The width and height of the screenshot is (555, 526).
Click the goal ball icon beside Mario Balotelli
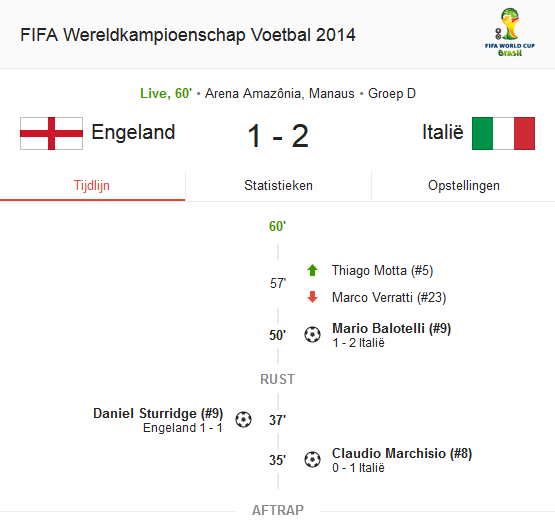coord(312,335)
